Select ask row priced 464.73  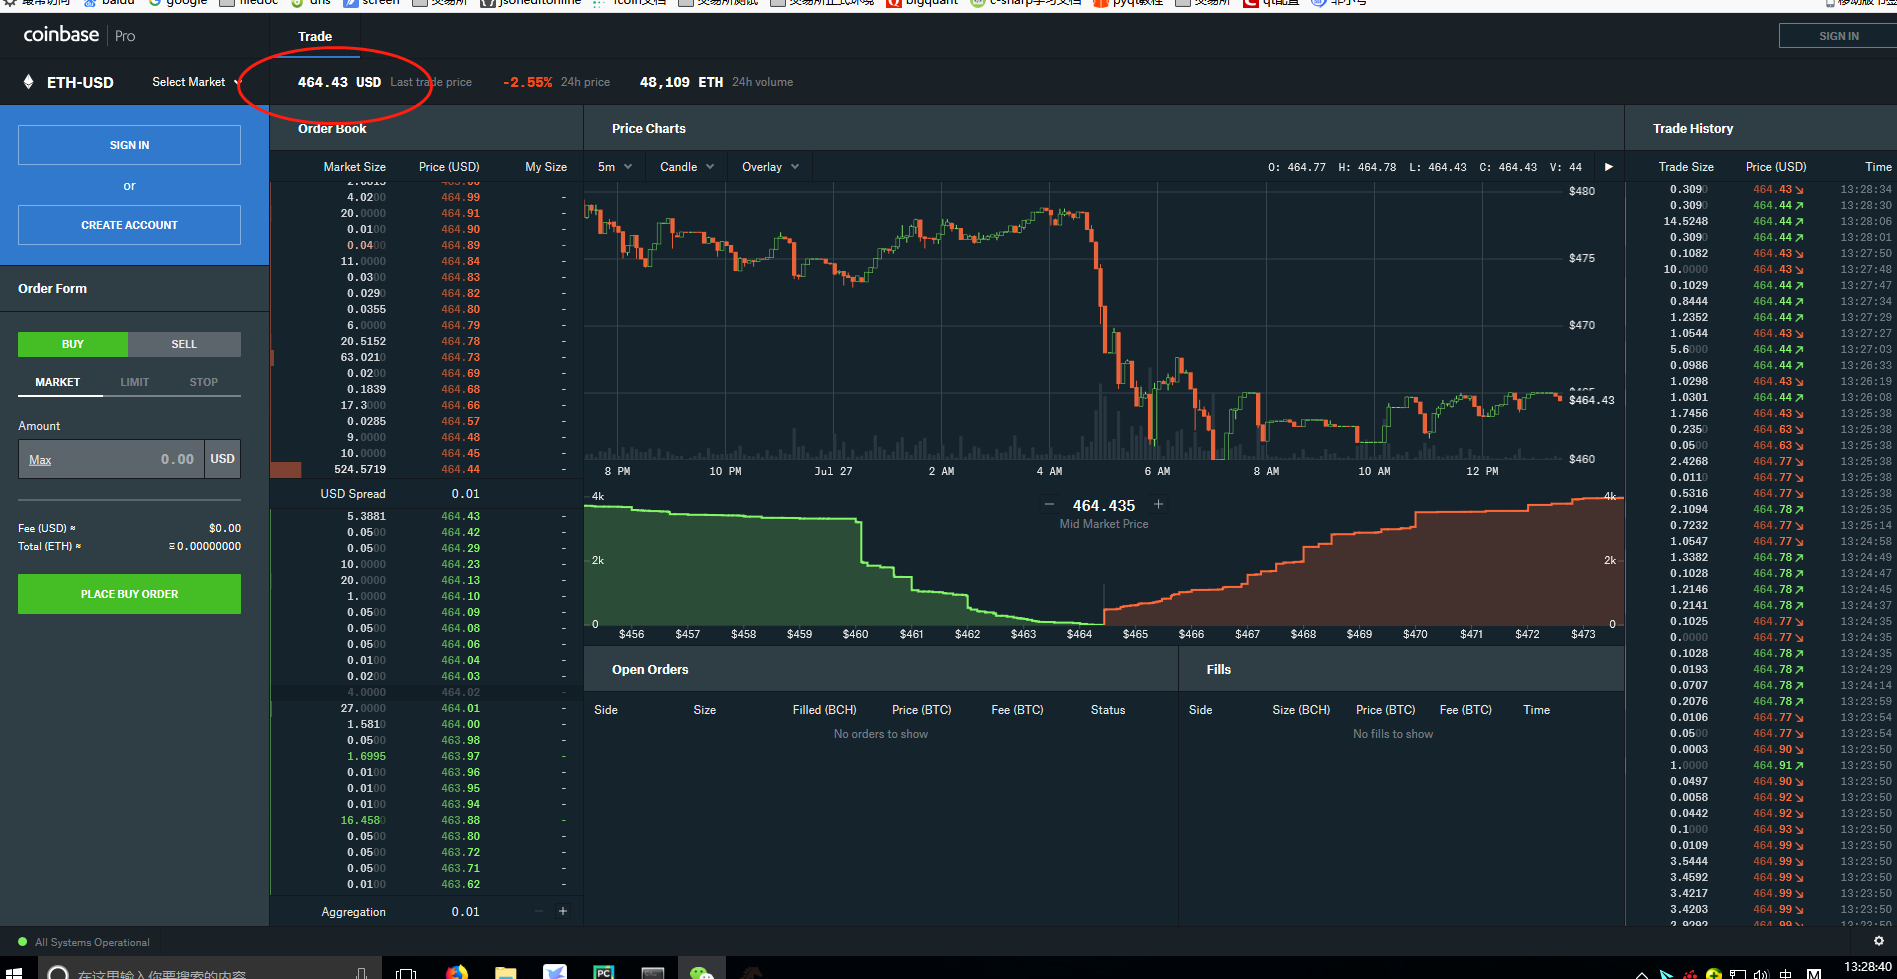426,357
